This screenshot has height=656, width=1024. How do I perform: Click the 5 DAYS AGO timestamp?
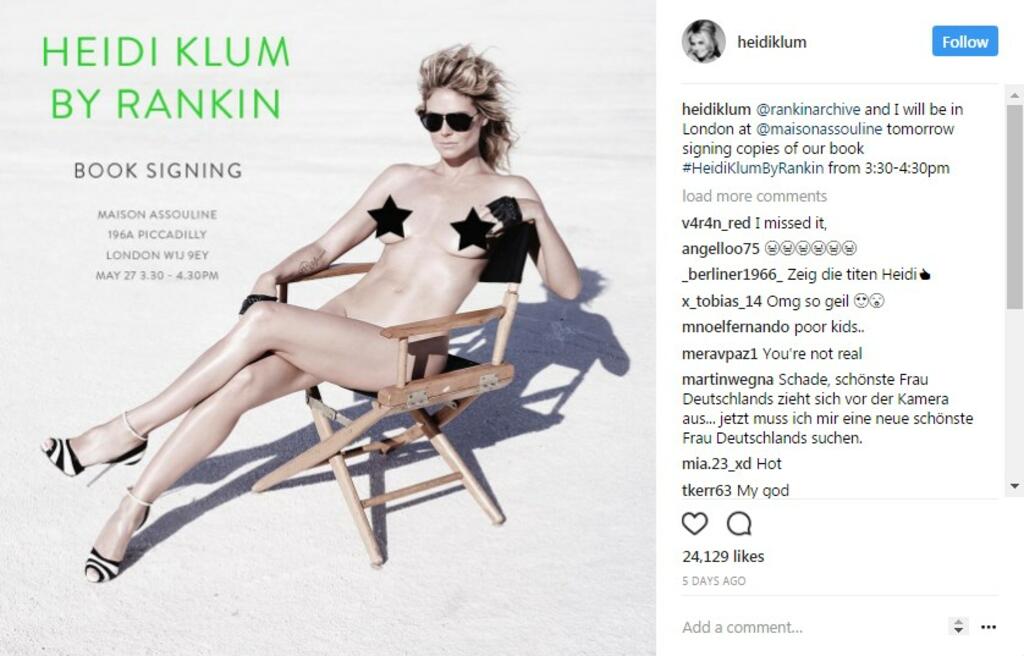[714, 581]
